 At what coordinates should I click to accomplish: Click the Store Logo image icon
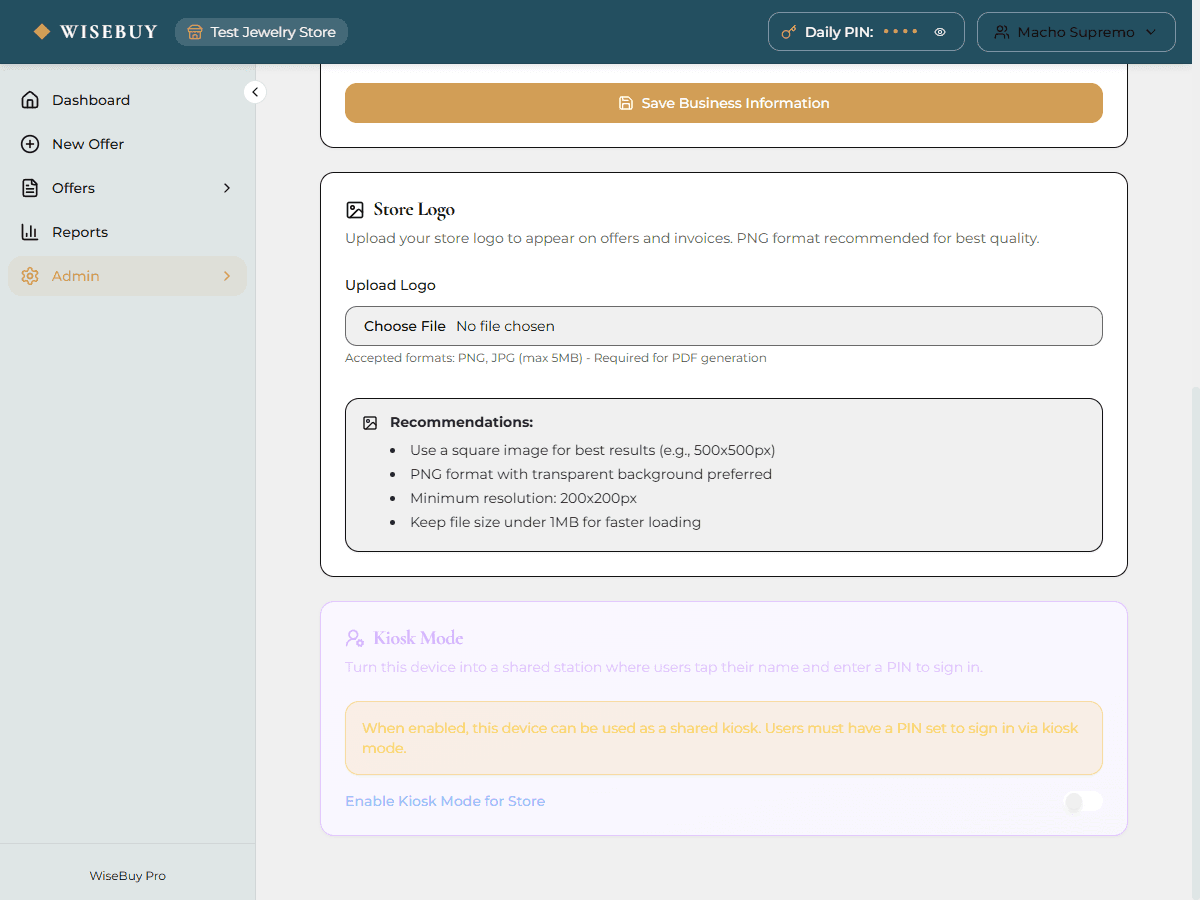[x=355, y=209]
